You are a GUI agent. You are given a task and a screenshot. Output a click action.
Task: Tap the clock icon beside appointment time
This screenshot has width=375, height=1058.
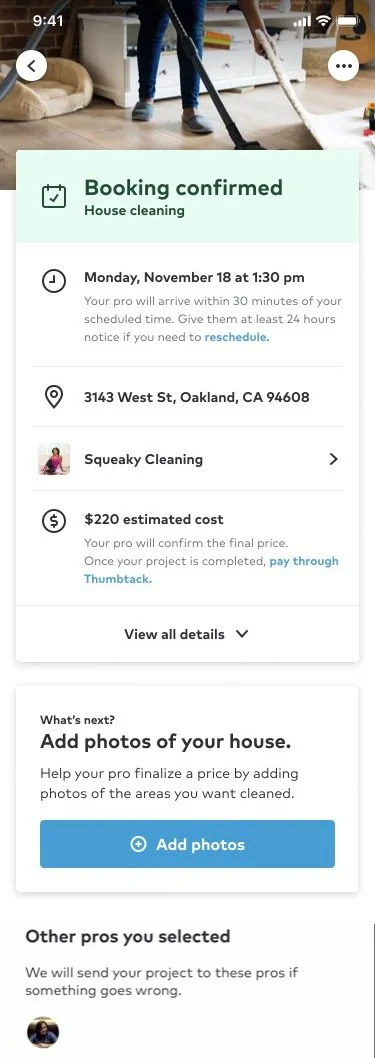coord(54,281)
